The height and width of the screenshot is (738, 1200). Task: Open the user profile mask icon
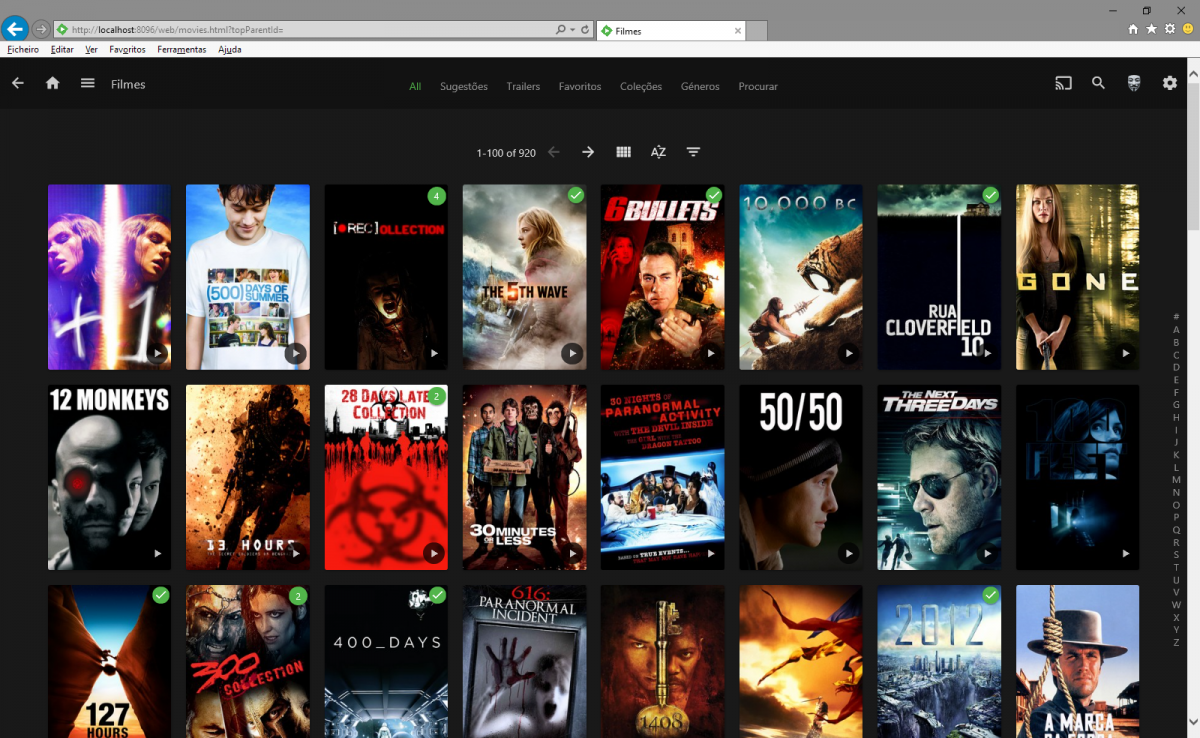click(x=1134, y=84)
